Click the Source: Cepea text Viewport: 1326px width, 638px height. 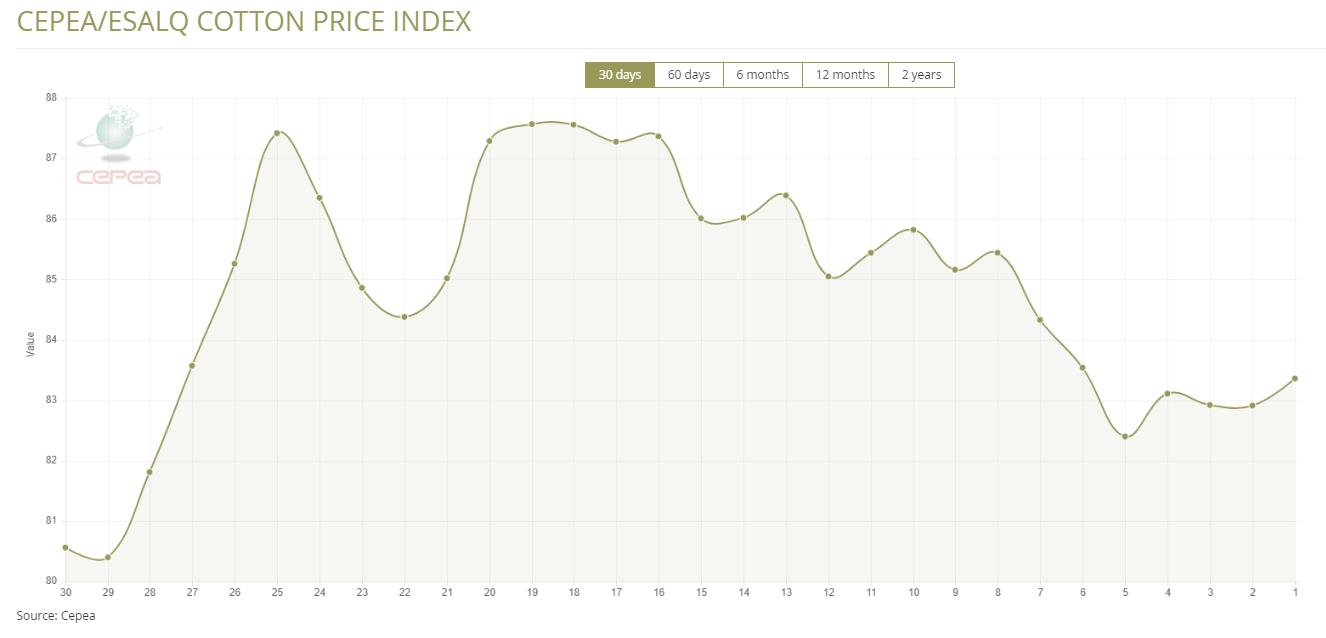click(56, 616)
